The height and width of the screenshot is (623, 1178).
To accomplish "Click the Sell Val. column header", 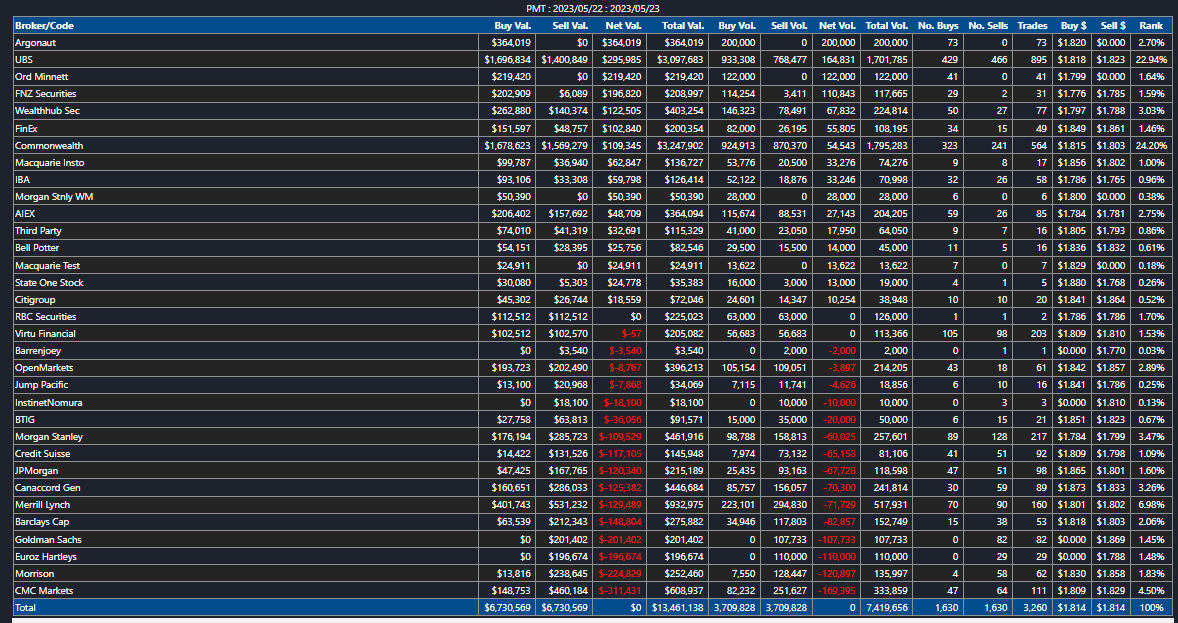I will (570, 26).
